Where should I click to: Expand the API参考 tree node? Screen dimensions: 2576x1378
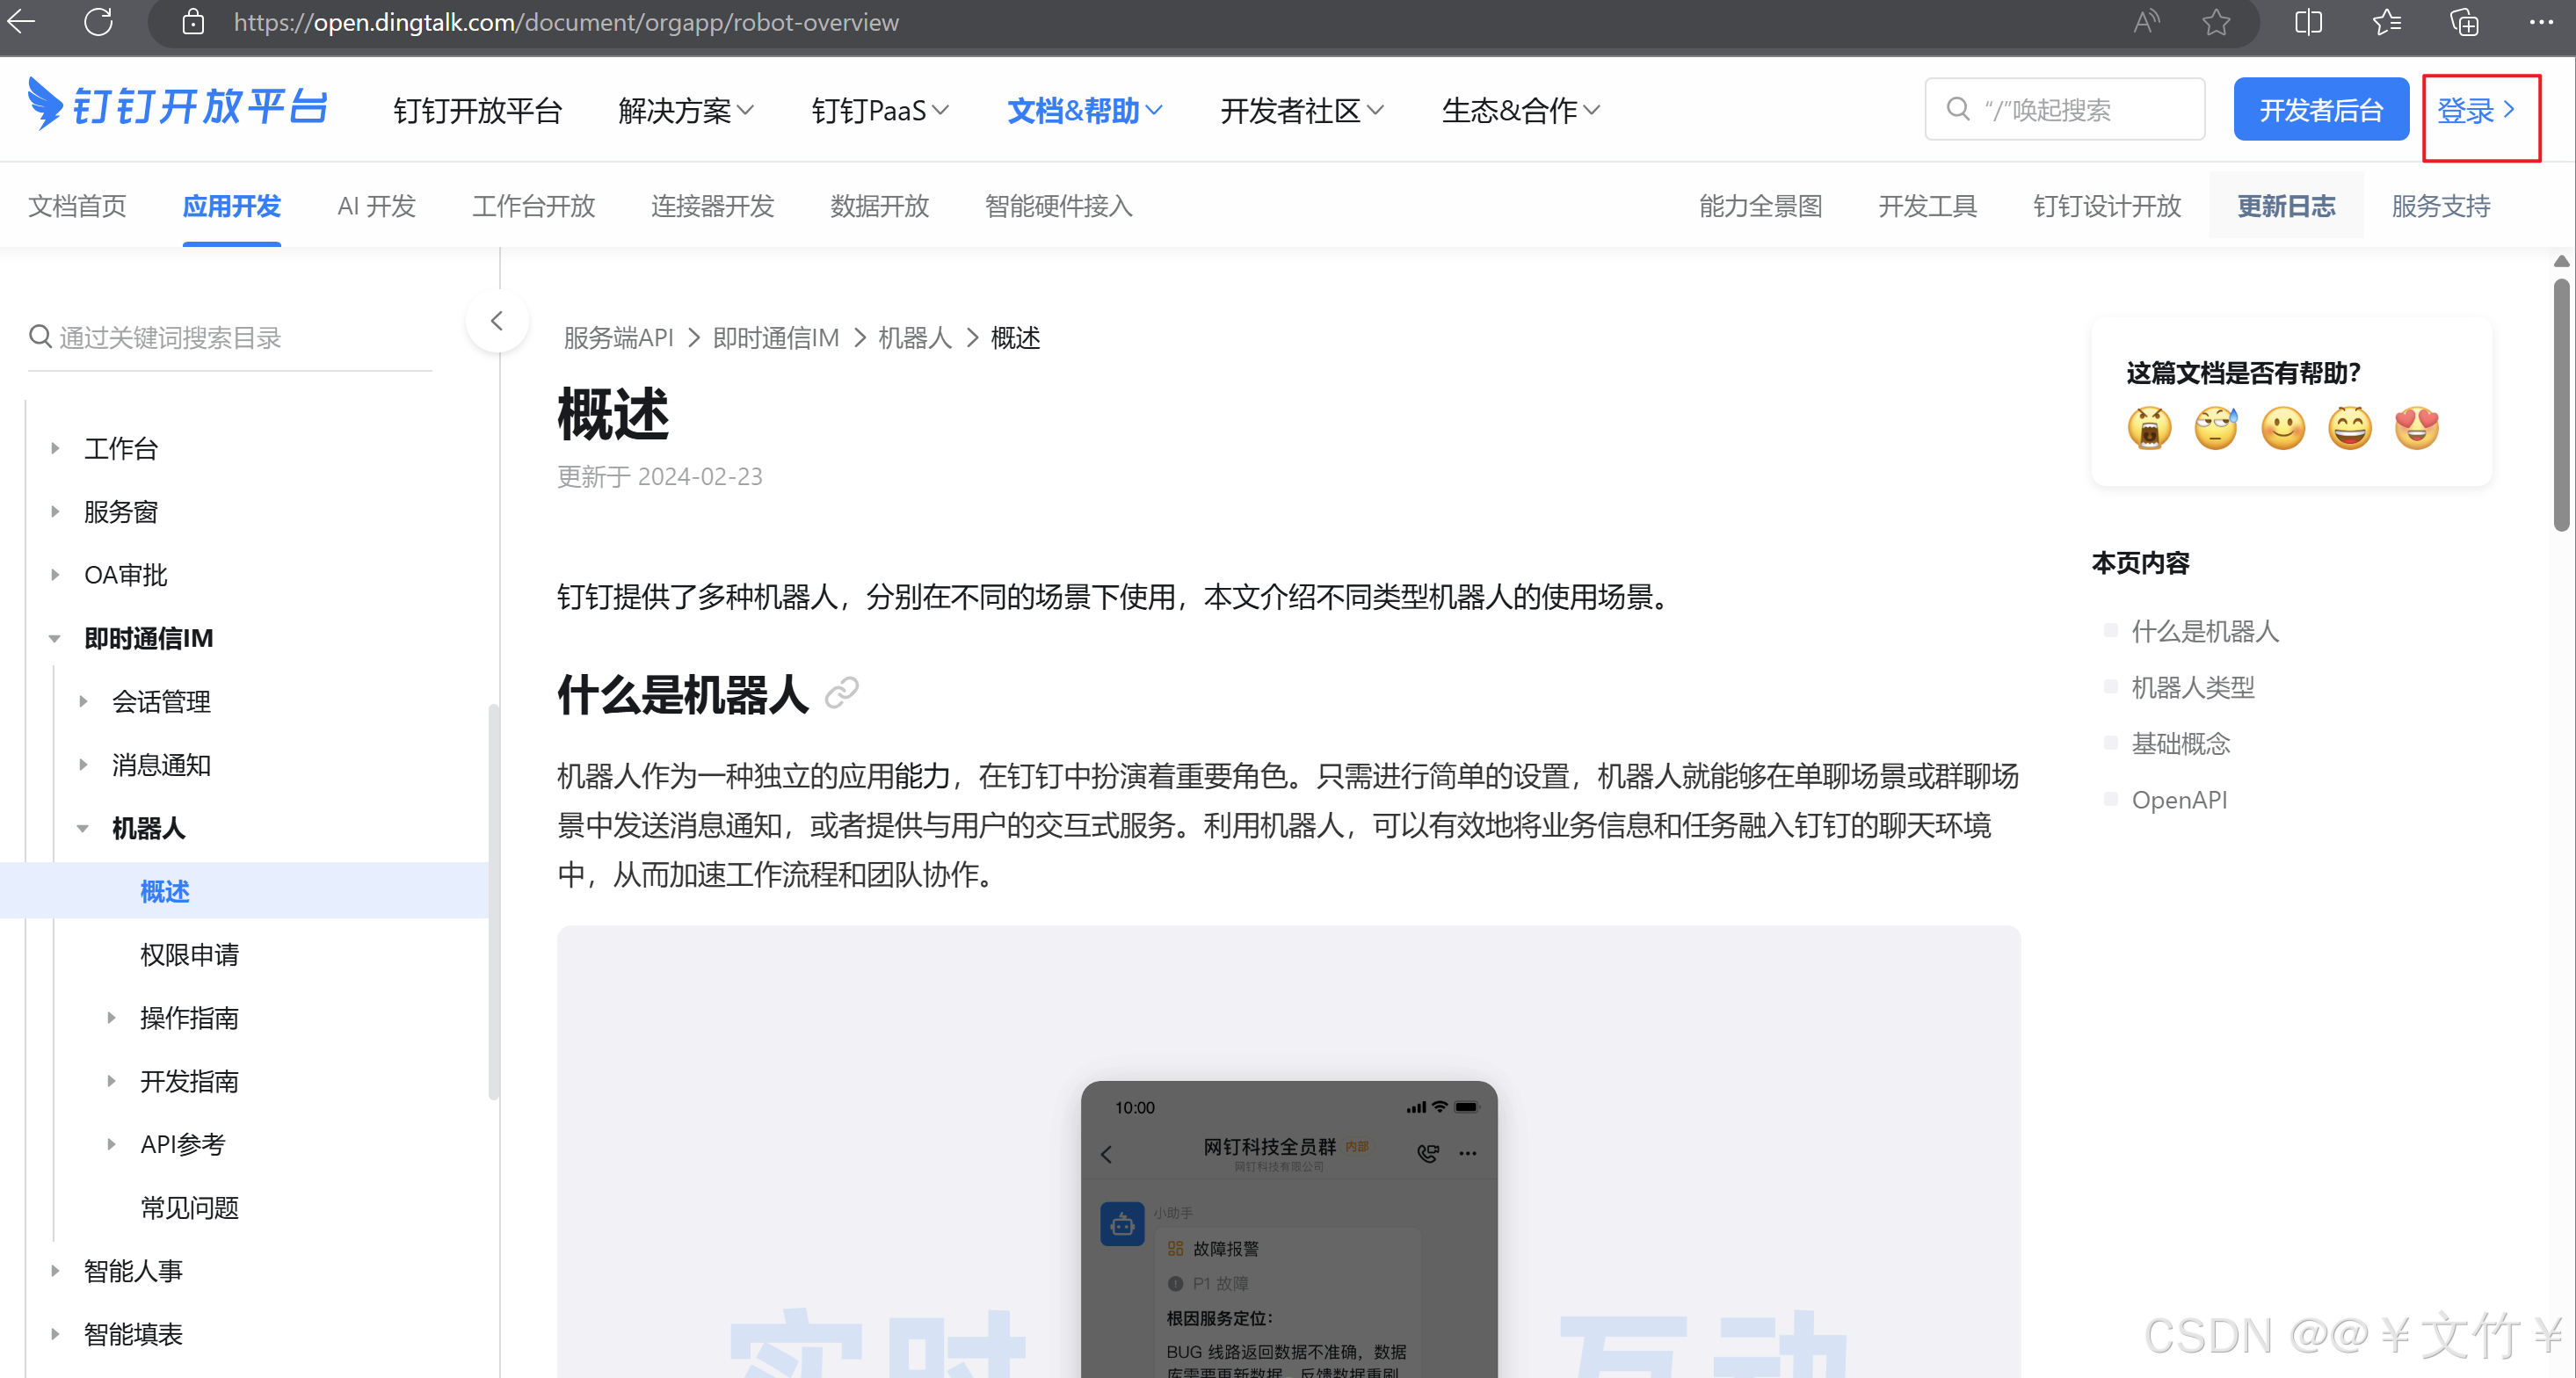111,1144
